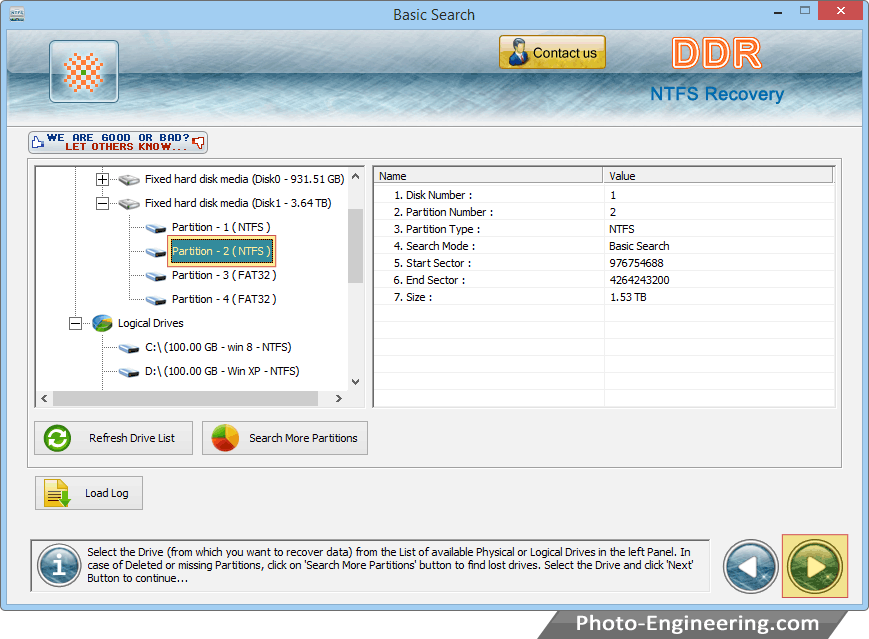Select the Logical Drives tree label

(x=151, y=323)
